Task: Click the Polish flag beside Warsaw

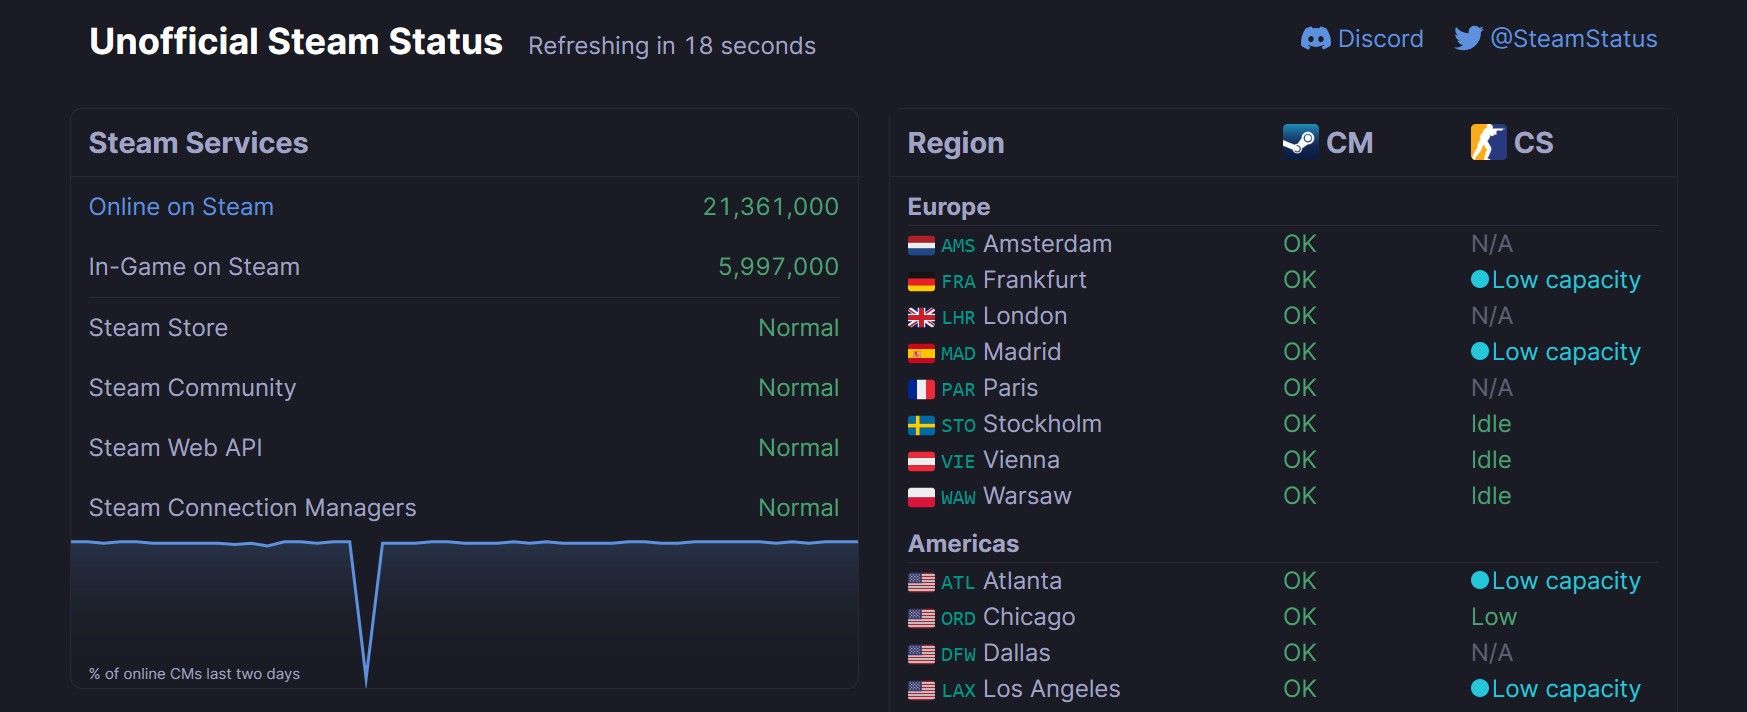Action: (x=921, y=495)
